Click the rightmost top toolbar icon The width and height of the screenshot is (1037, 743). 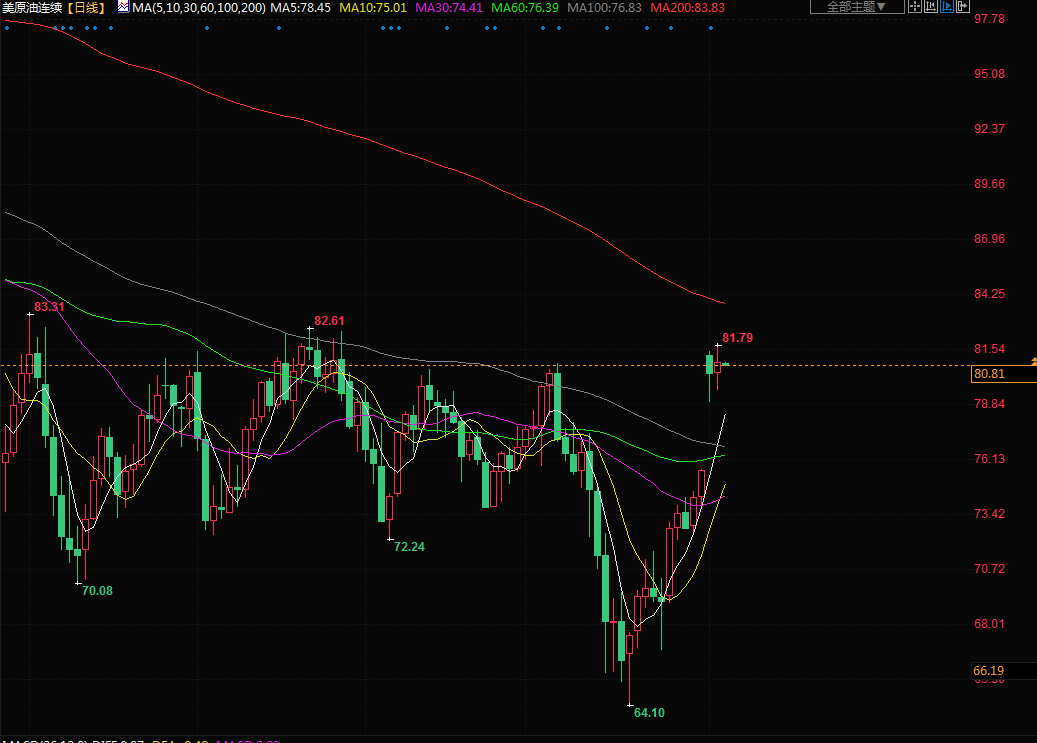click(963, 7)
